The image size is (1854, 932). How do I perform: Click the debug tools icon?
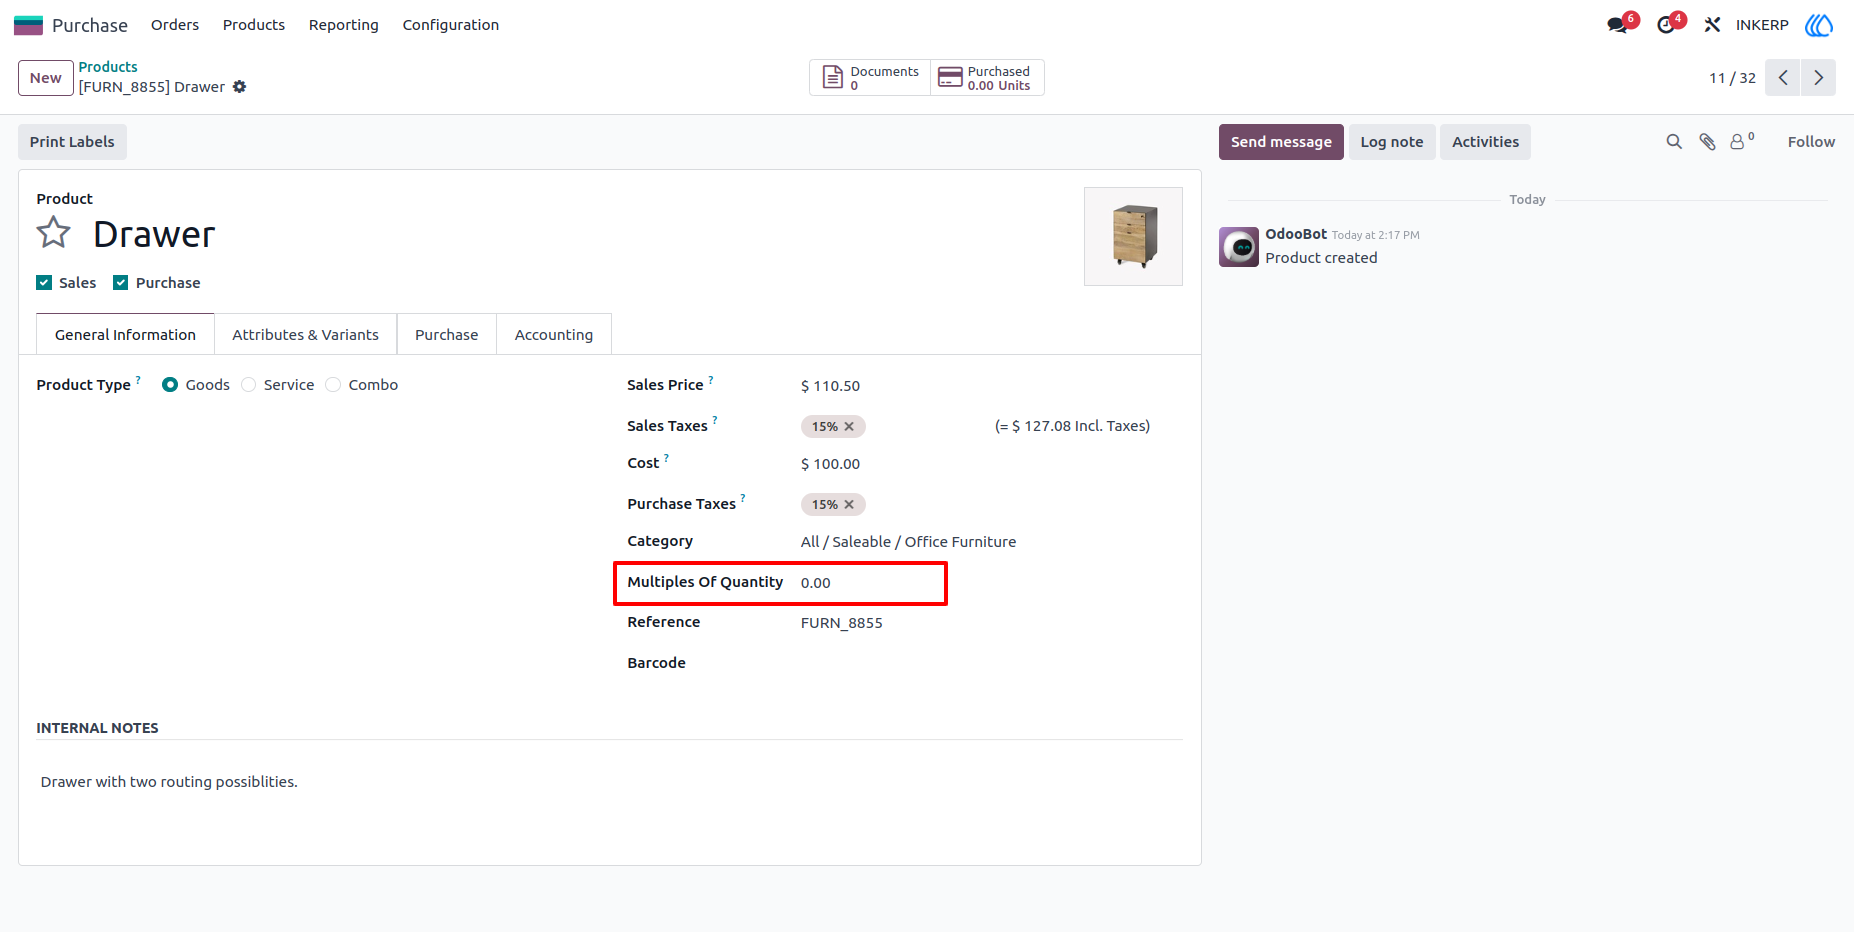1712,25
